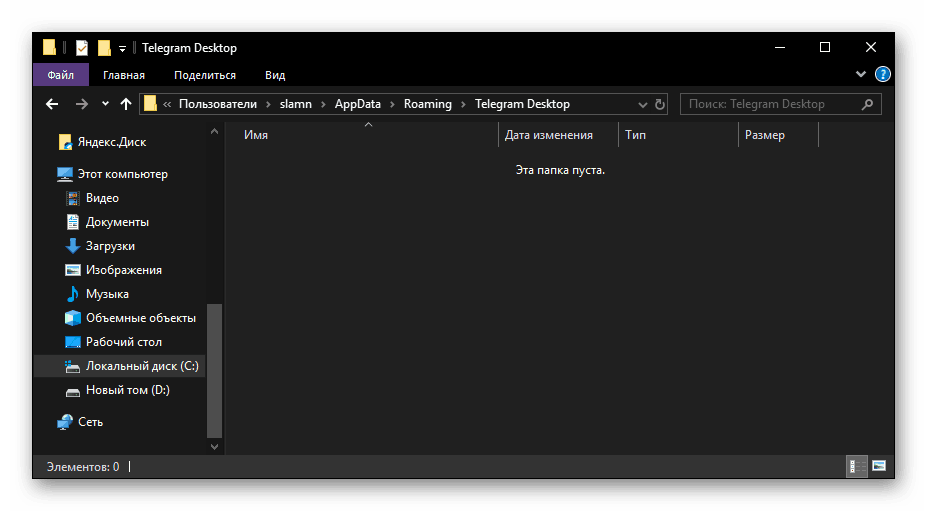Screen dimensions: 927x511
Task: Click the folder icon in address bar
Action: pyautogui.click(x=150, y=104)
